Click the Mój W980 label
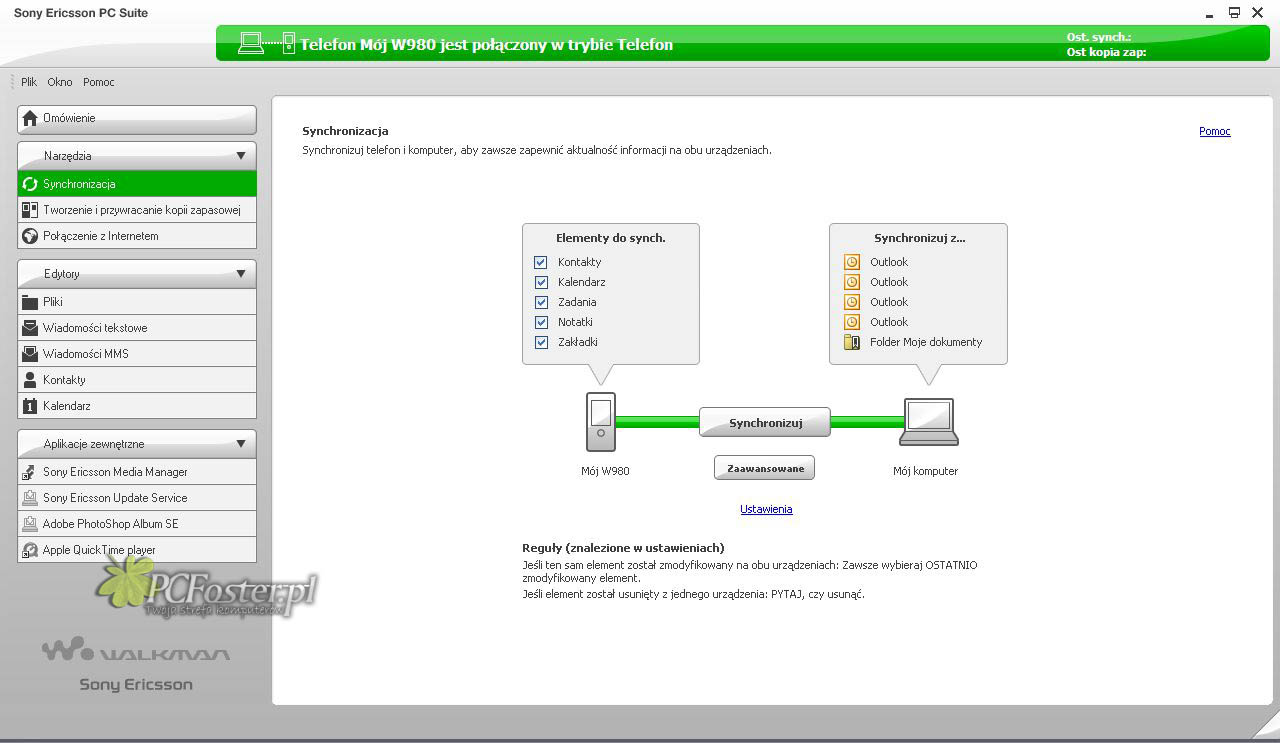Image resolution: width=1280 pixels, height=743 pixels. [605, 471]
